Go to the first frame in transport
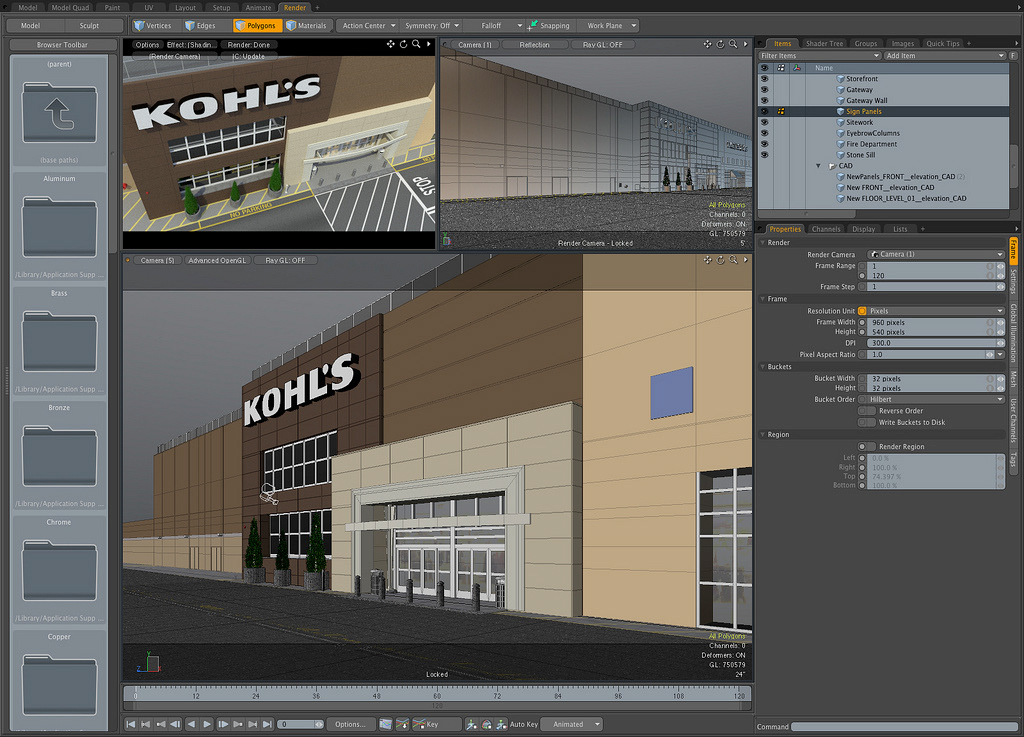This screenshot has height=737, width=1024. pos(131,724)
